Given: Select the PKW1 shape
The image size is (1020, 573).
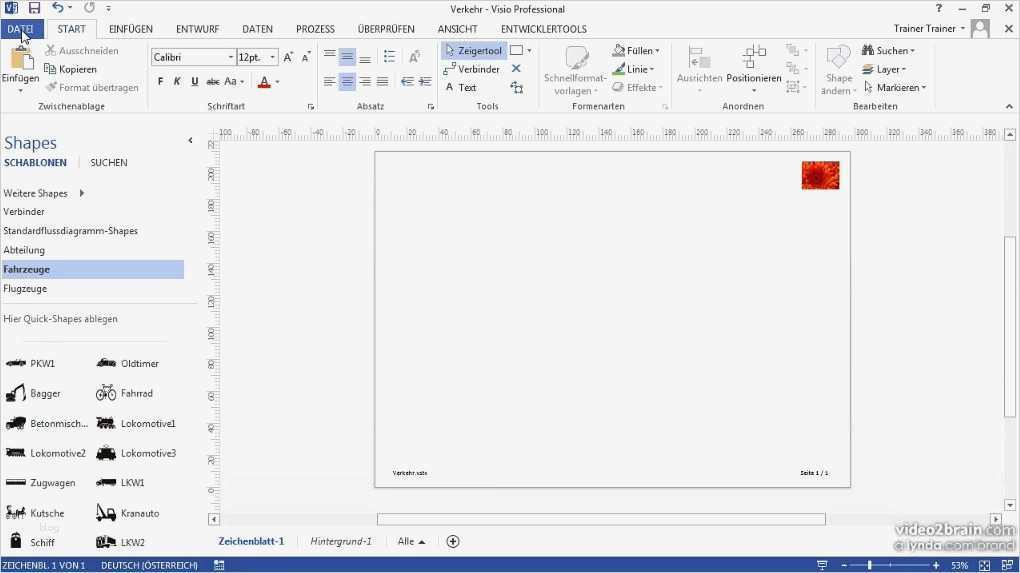Looking at the screenshot, I should tap(30, 364).
